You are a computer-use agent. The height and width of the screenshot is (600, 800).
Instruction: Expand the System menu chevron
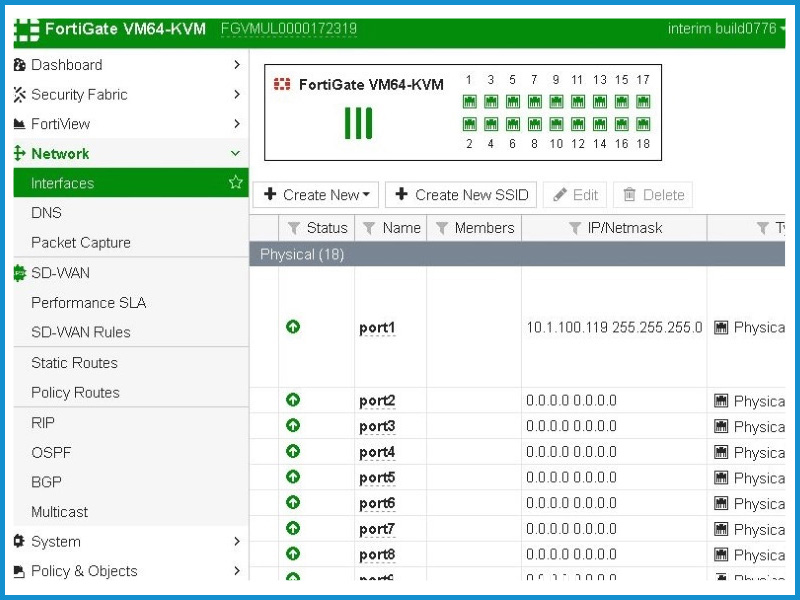tap(237, 541)
